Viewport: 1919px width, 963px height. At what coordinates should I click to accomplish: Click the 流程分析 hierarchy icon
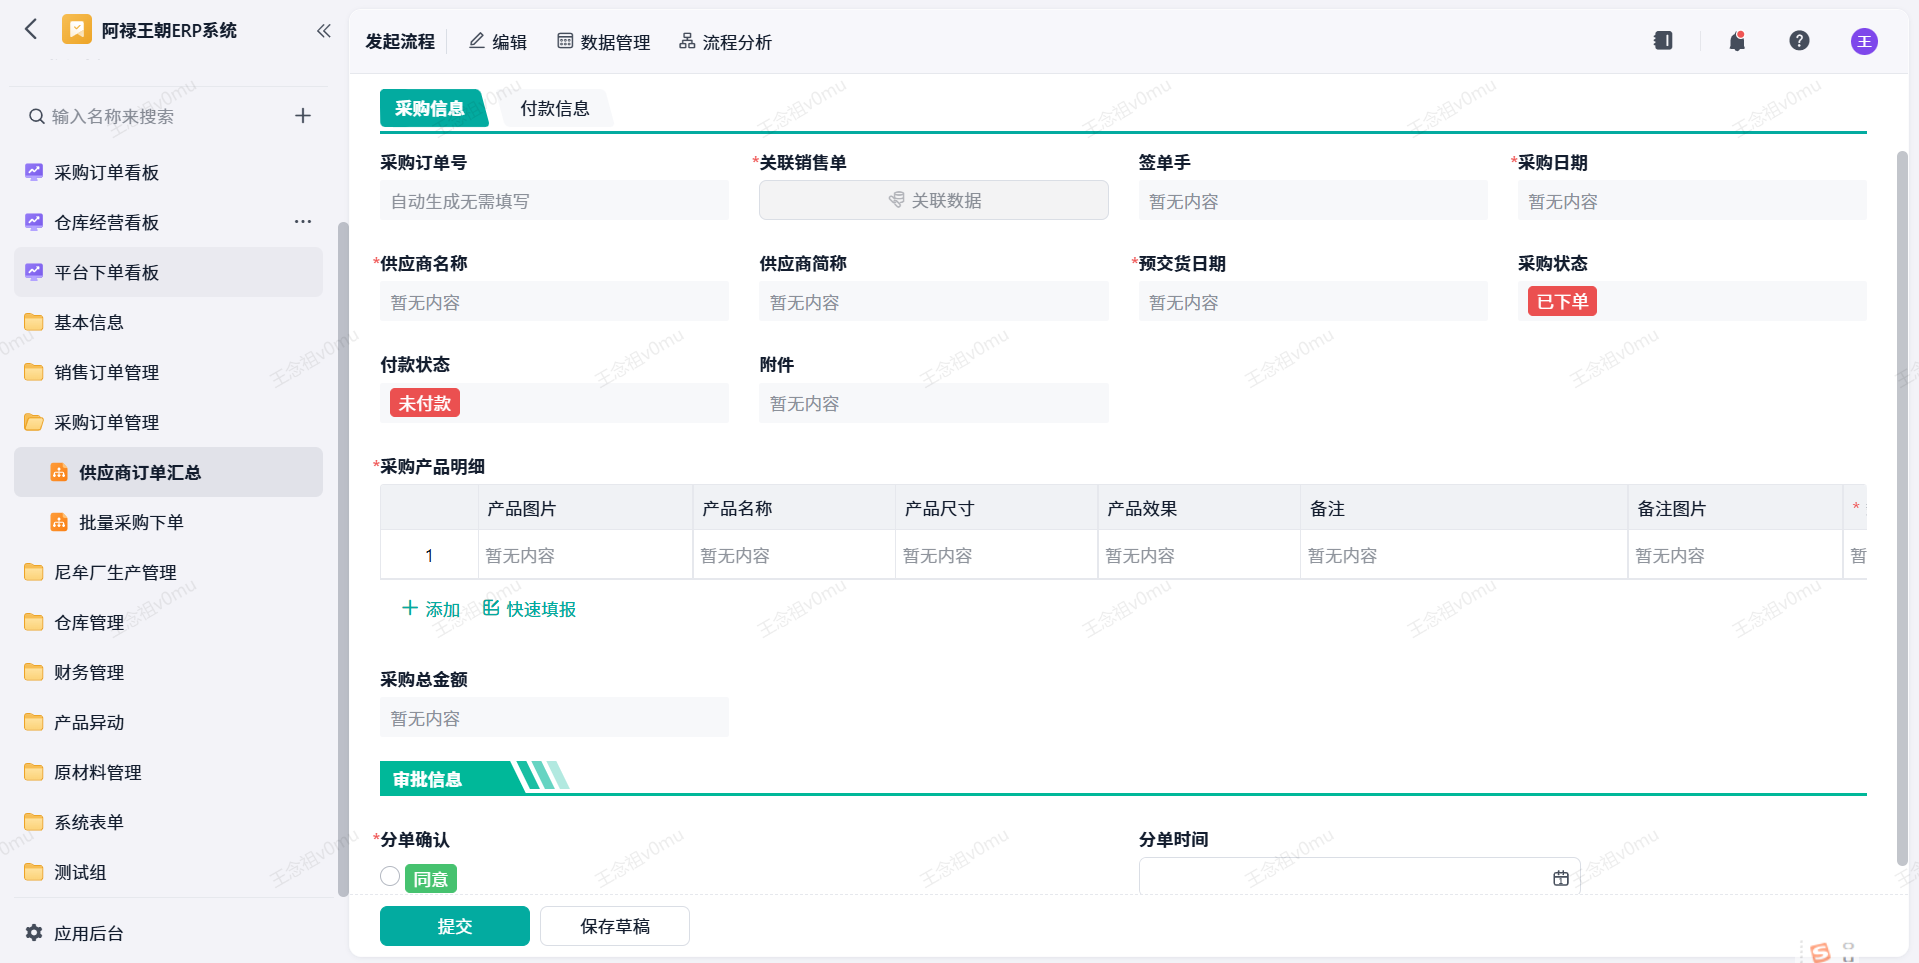point(687,41)
